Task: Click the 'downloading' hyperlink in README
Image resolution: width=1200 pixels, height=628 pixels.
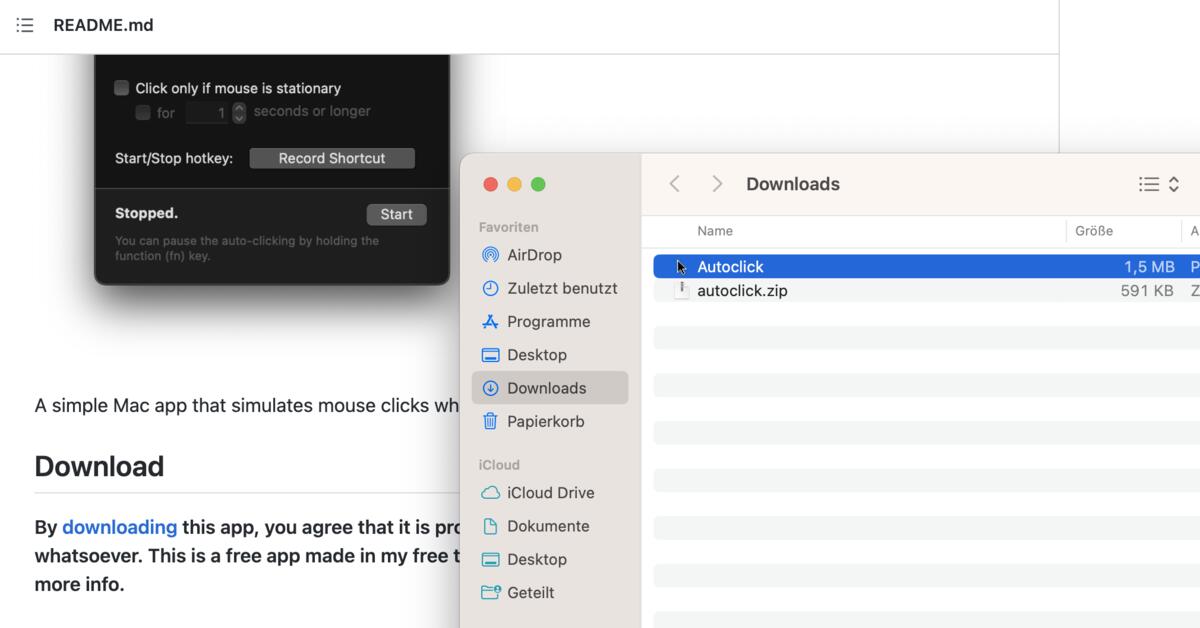Action: pos(120,527)
